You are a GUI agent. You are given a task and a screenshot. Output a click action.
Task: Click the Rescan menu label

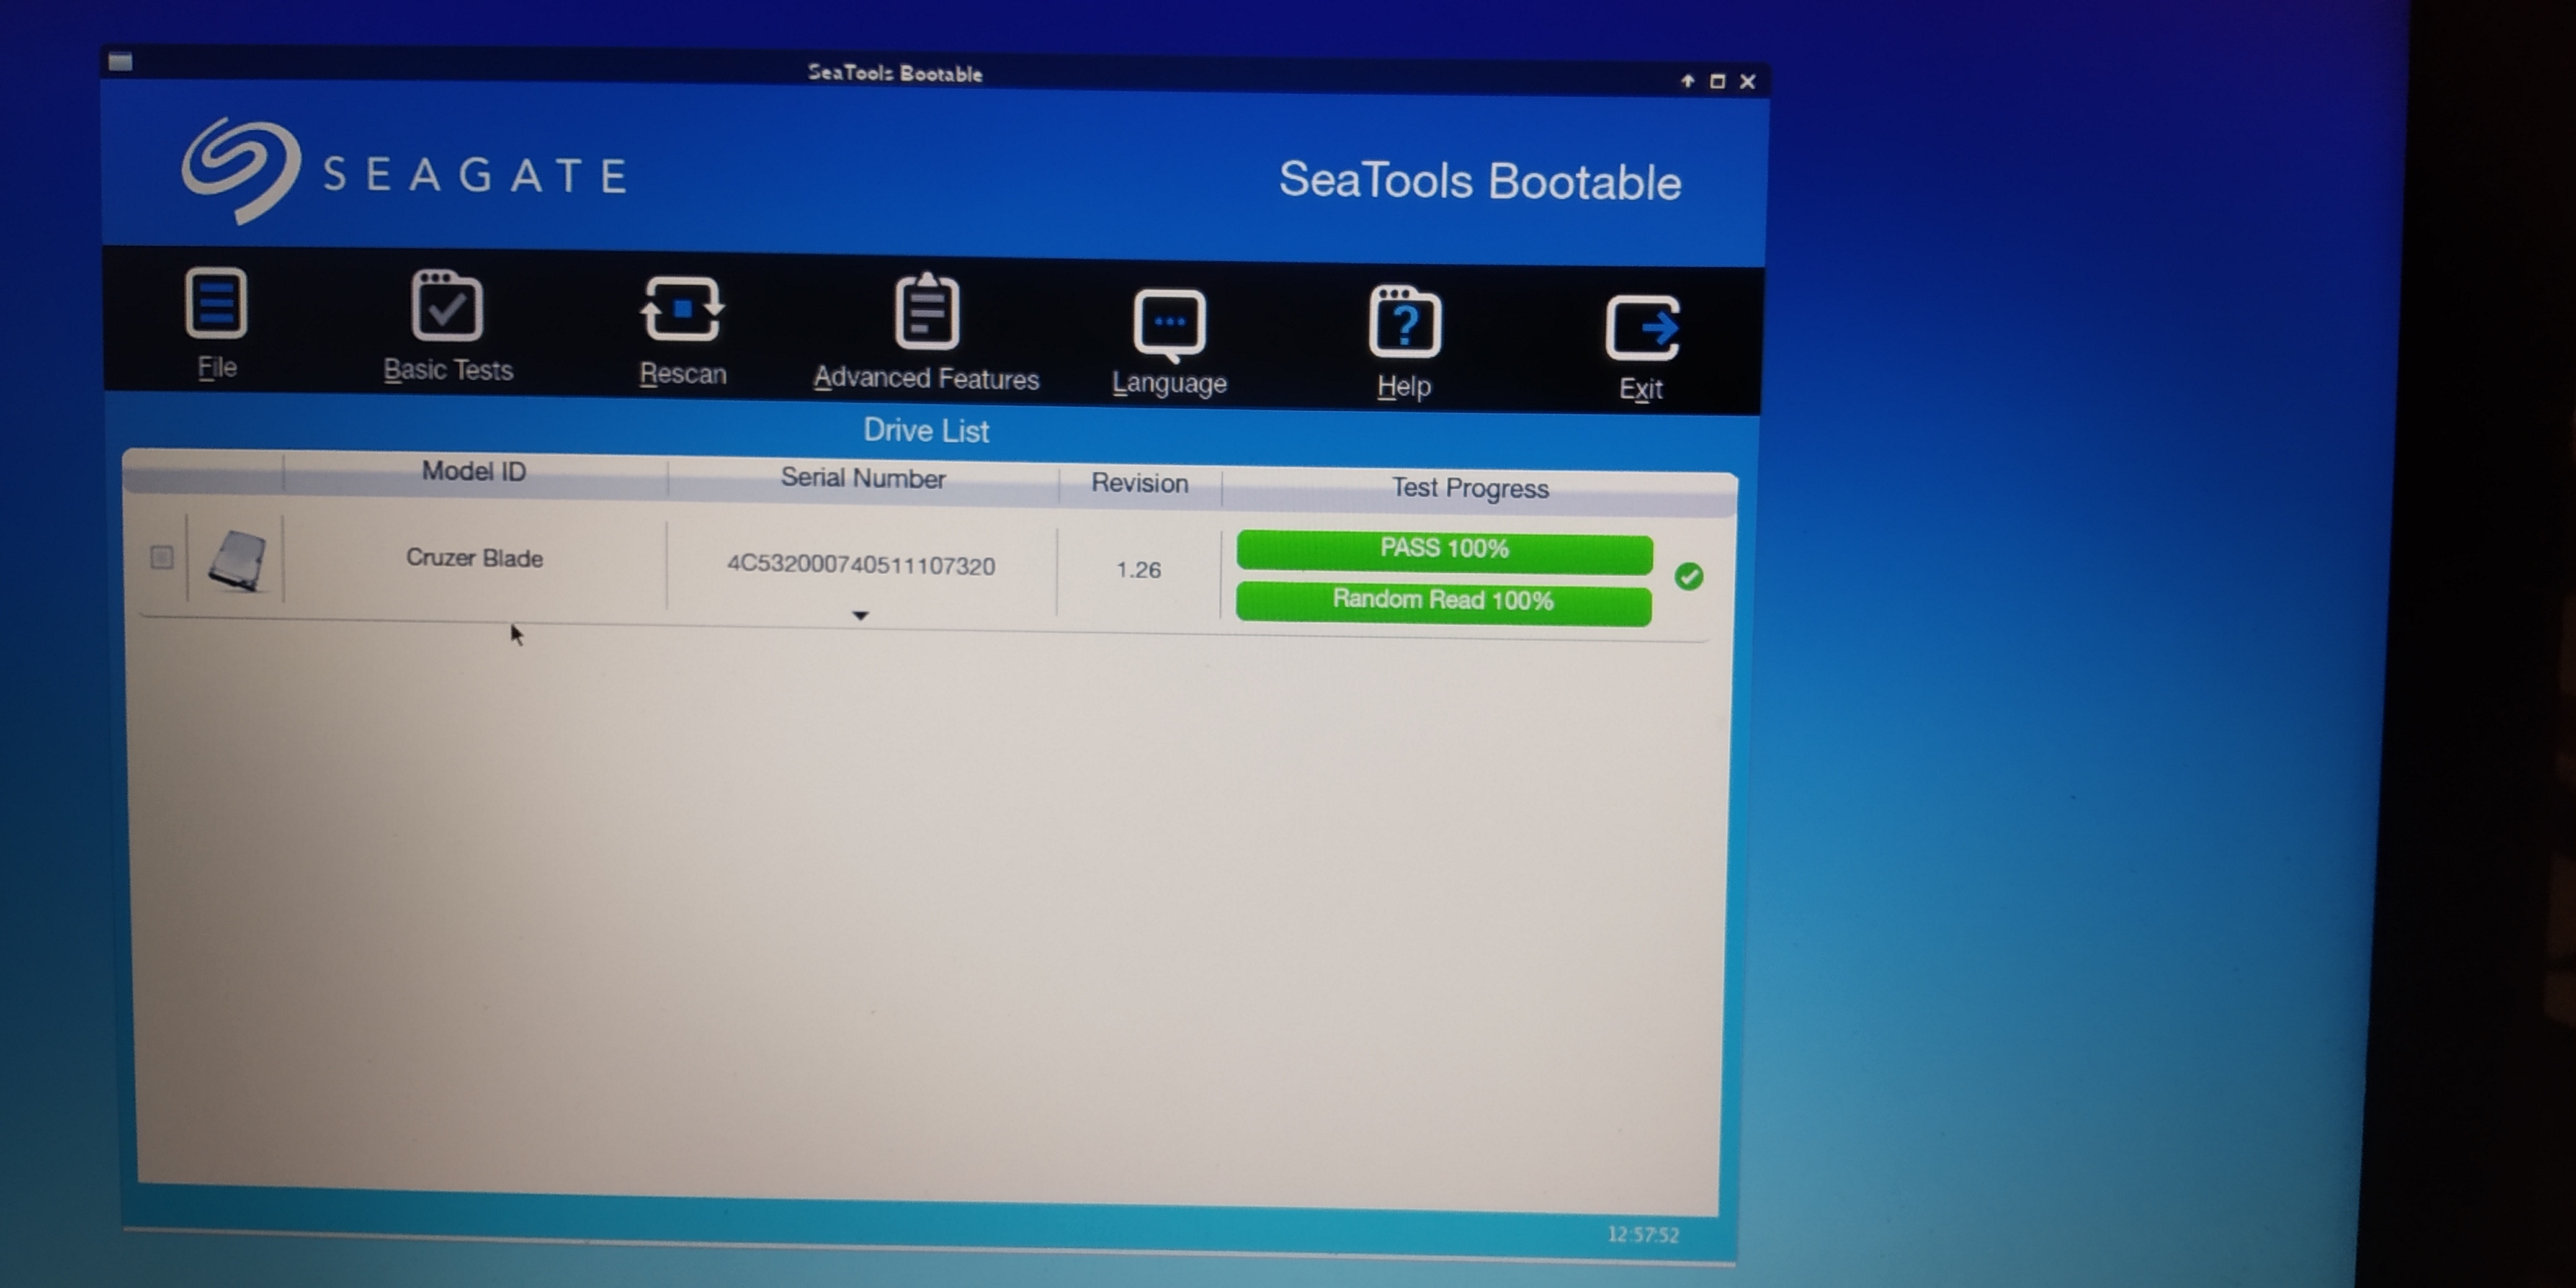tap(683, 374)
